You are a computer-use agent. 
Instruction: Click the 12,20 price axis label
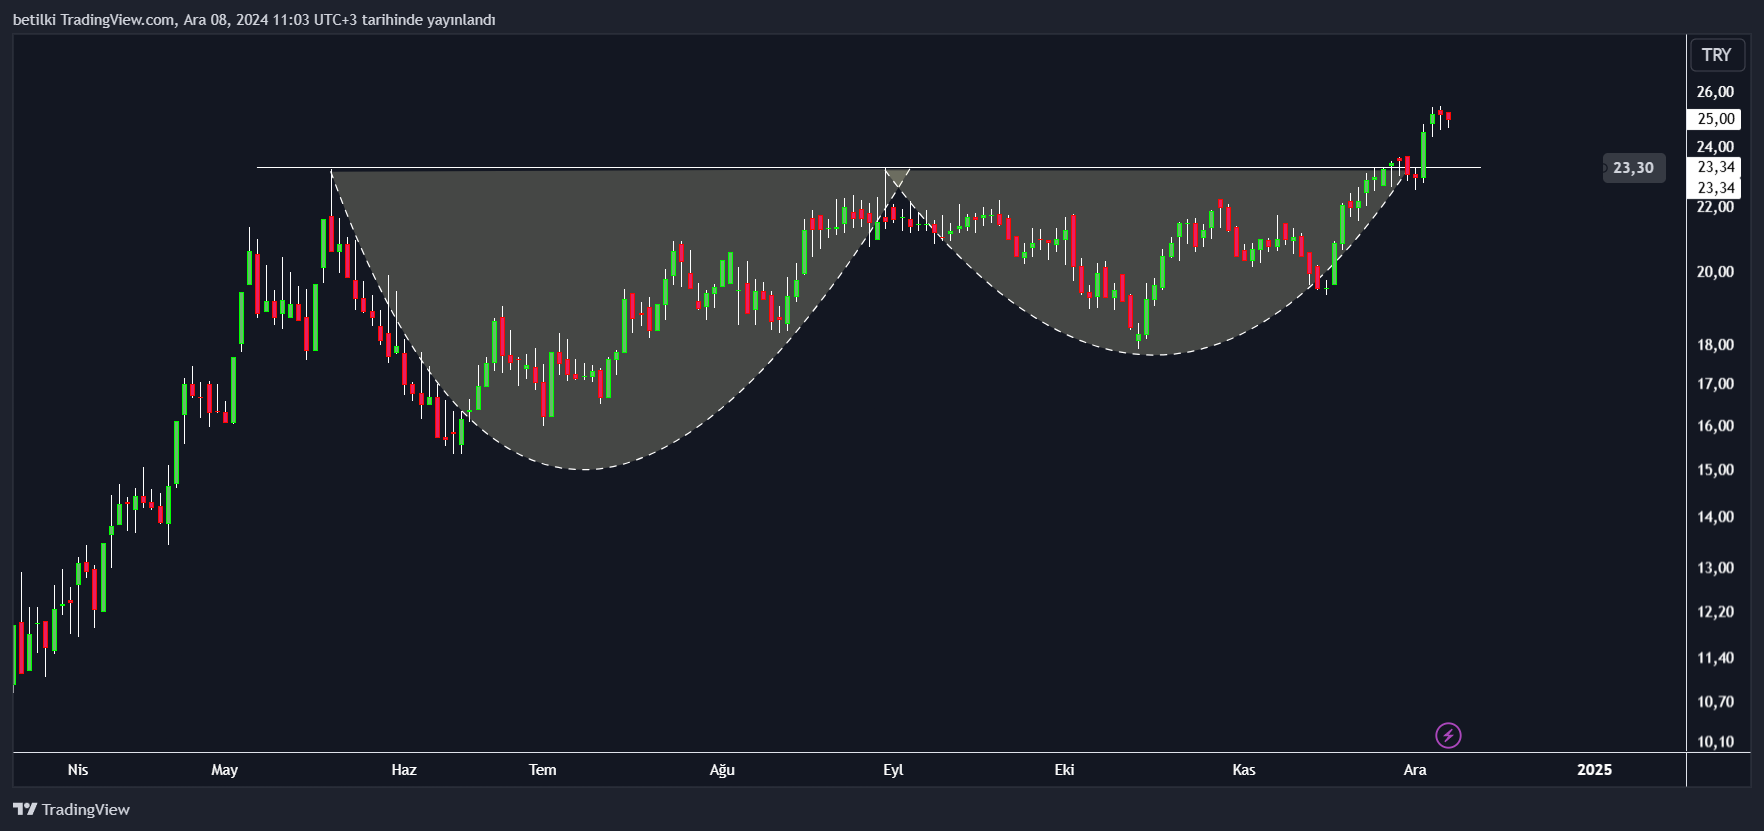point(1715,612)
